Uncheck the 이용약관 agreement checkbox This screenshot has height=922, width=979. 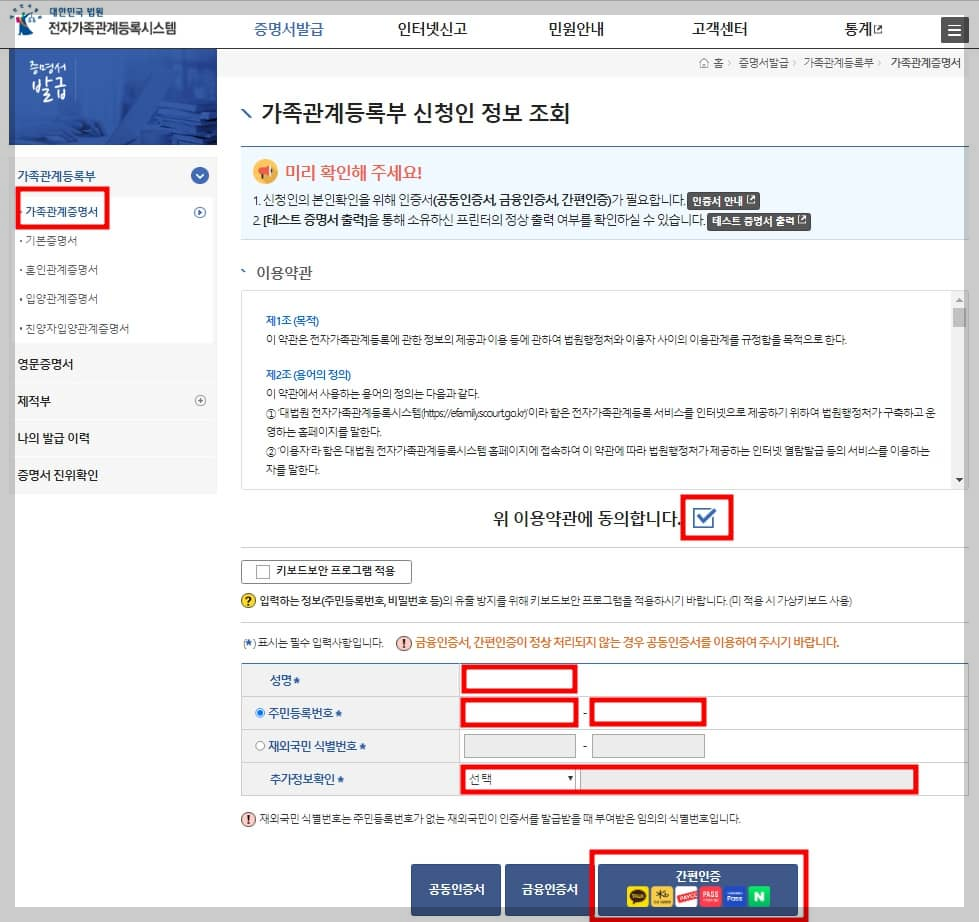[707, 517]
